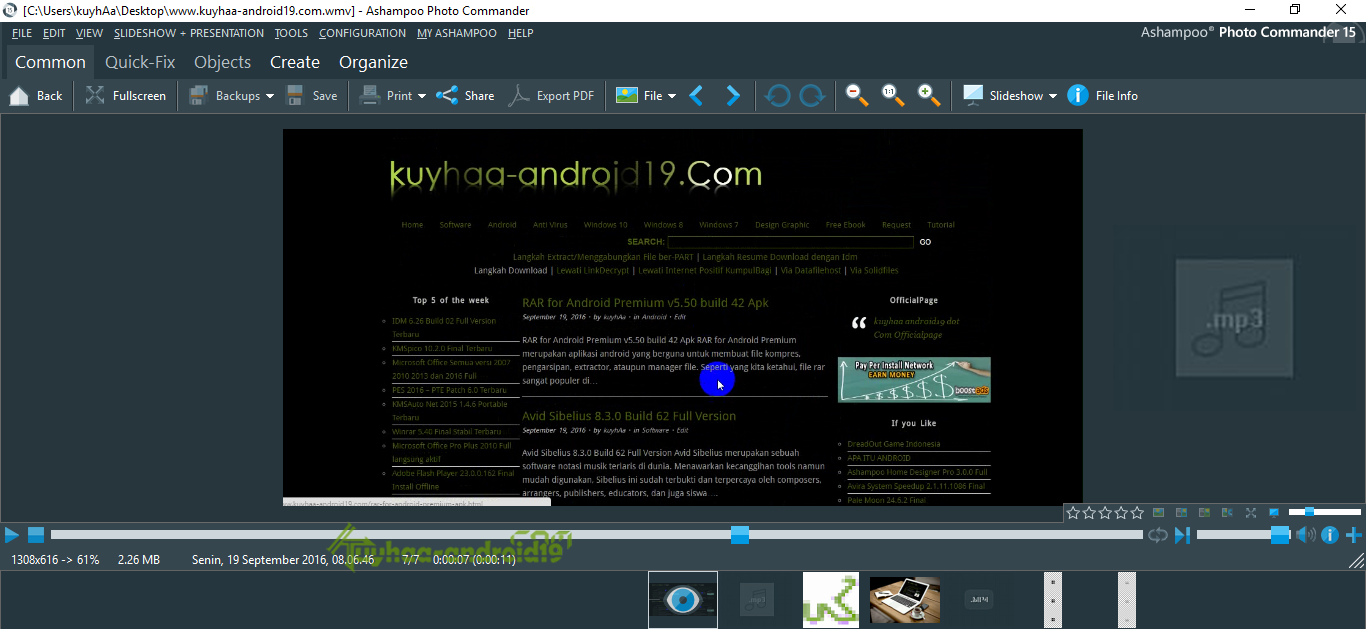Seek the video progress slider handle
This screenshot has height=629, width=1366.
click(740, 535)
